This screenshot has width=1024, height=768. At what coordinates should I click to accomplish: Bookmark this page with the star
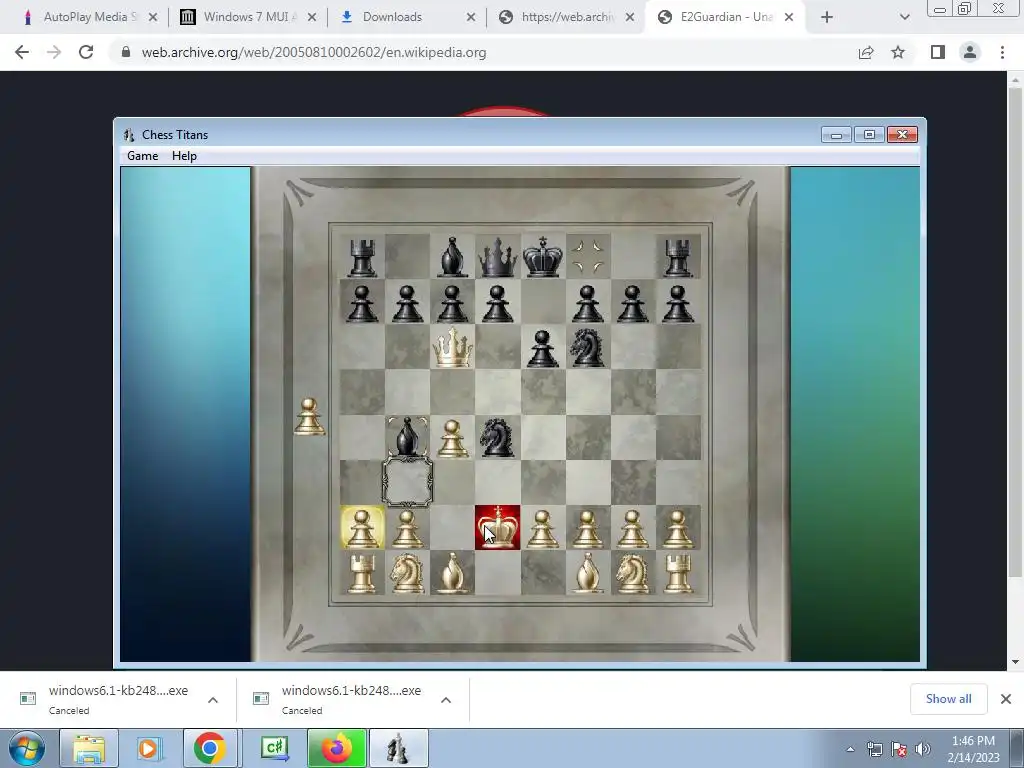click(898, 52)
